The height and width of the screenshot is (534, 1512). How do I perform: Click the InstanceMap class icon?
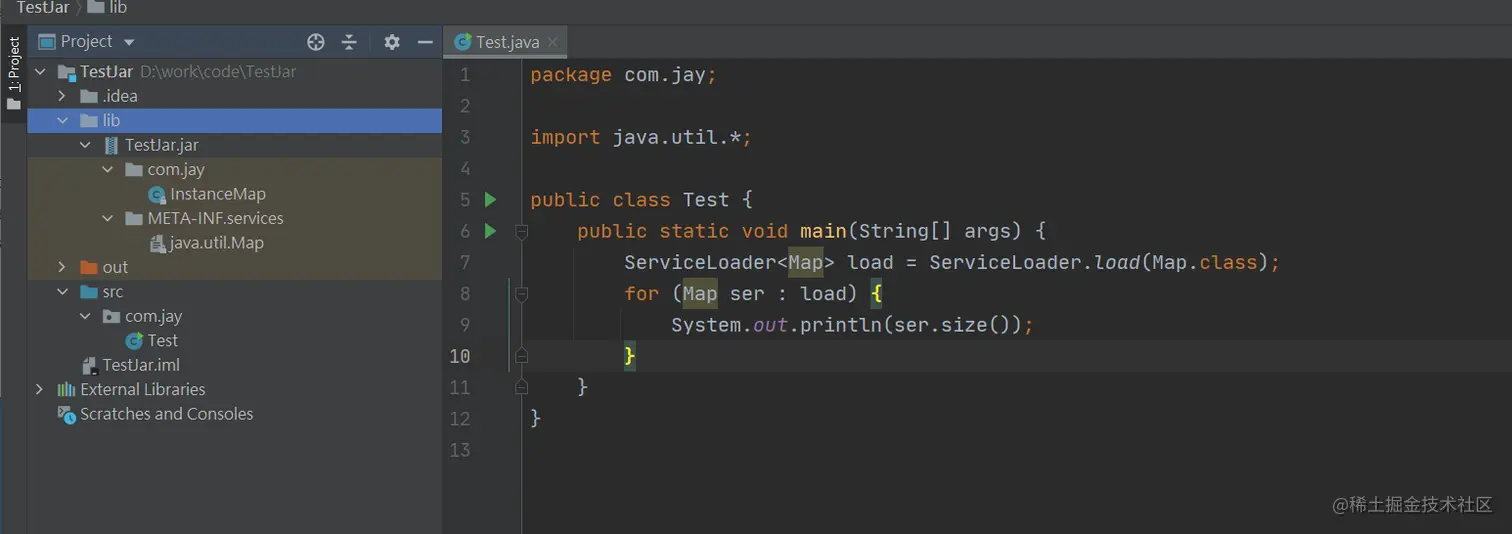coord(157,194)
